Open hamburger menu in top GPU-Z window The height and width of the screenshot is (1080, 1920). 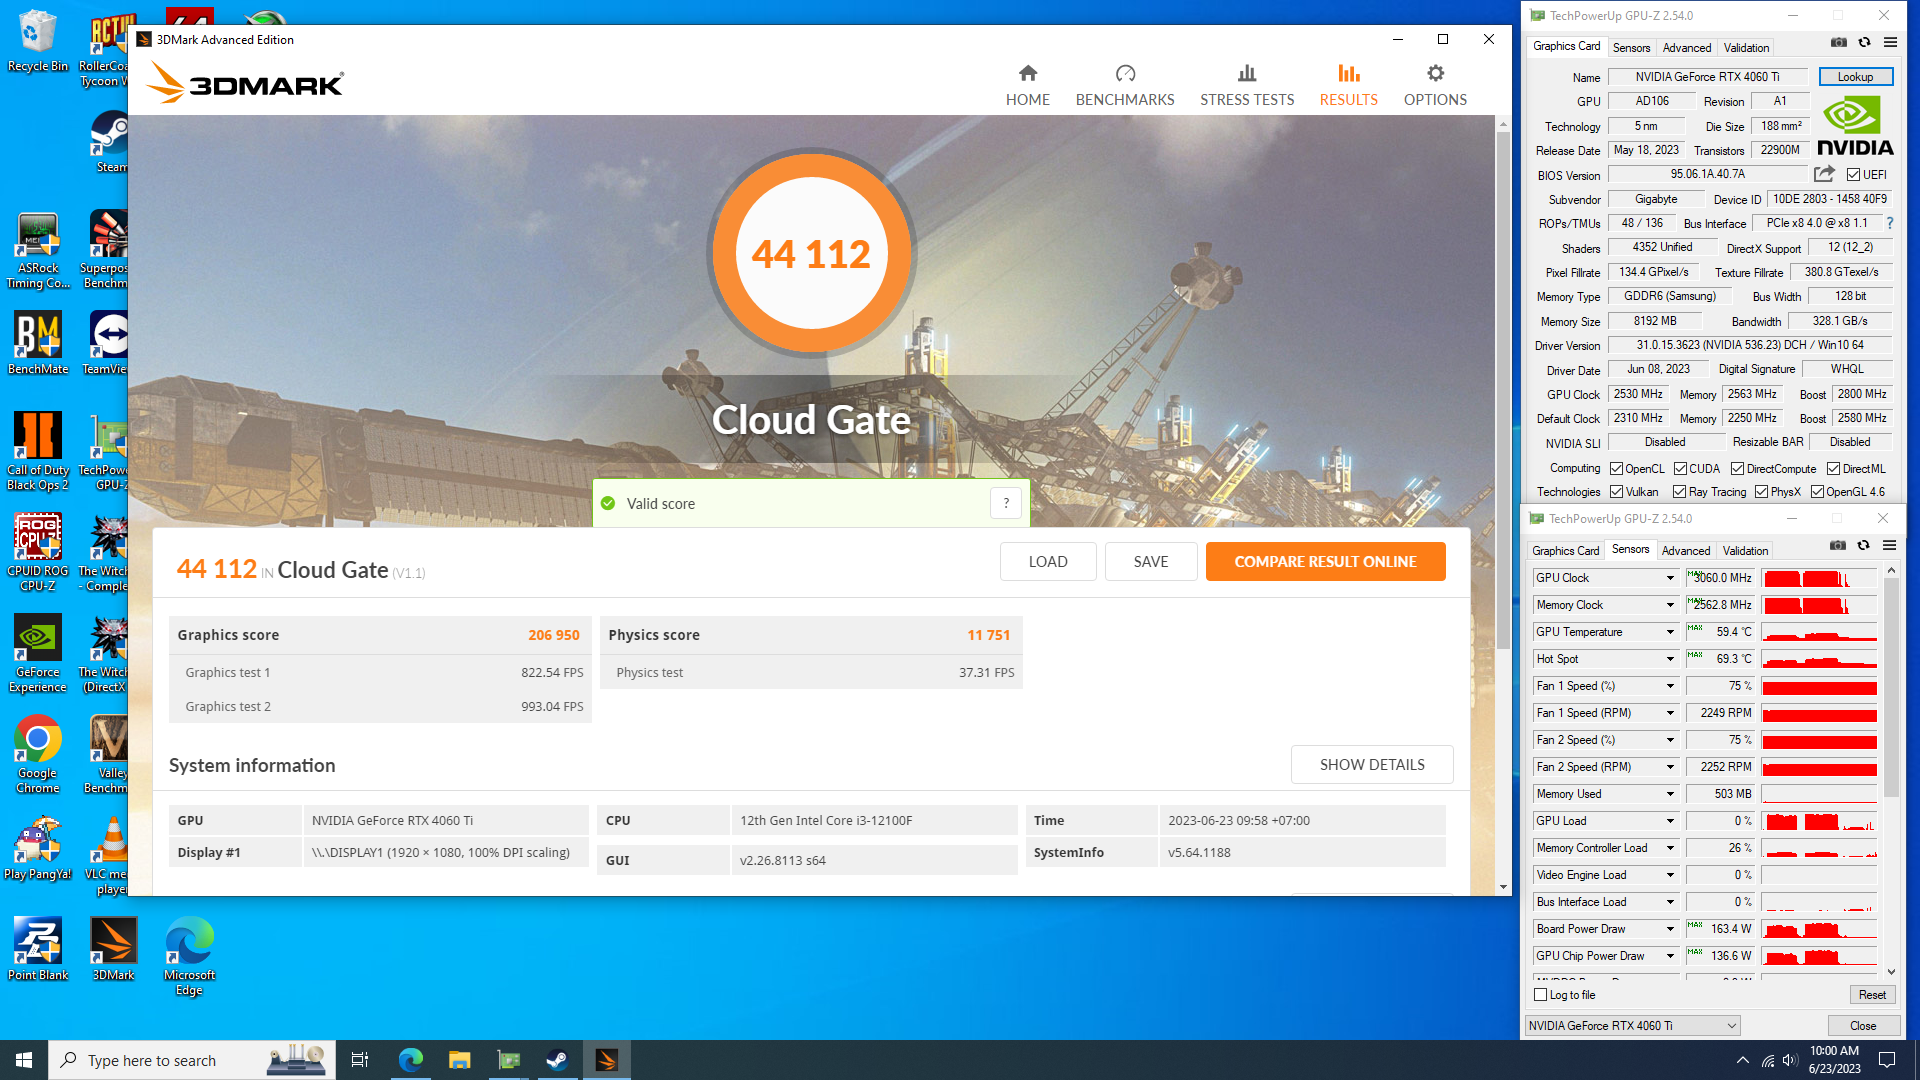1890,42
